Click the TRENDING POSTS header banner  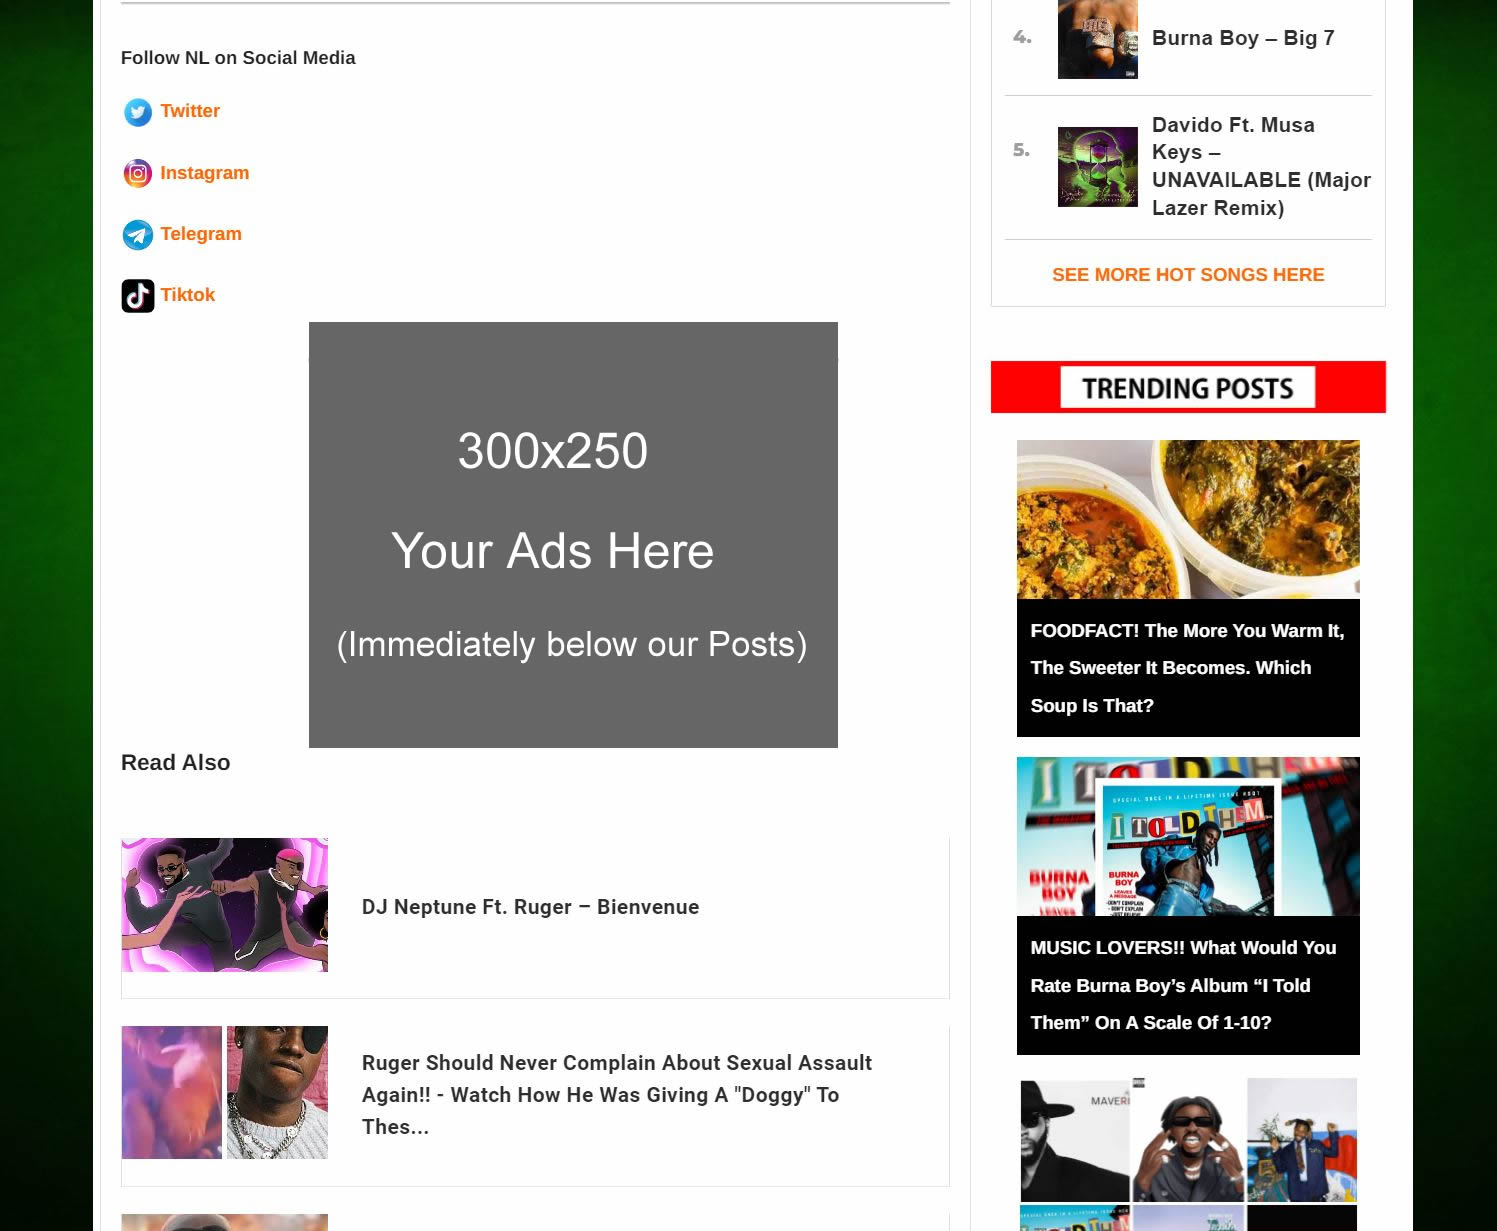(x=1188, y=387)
